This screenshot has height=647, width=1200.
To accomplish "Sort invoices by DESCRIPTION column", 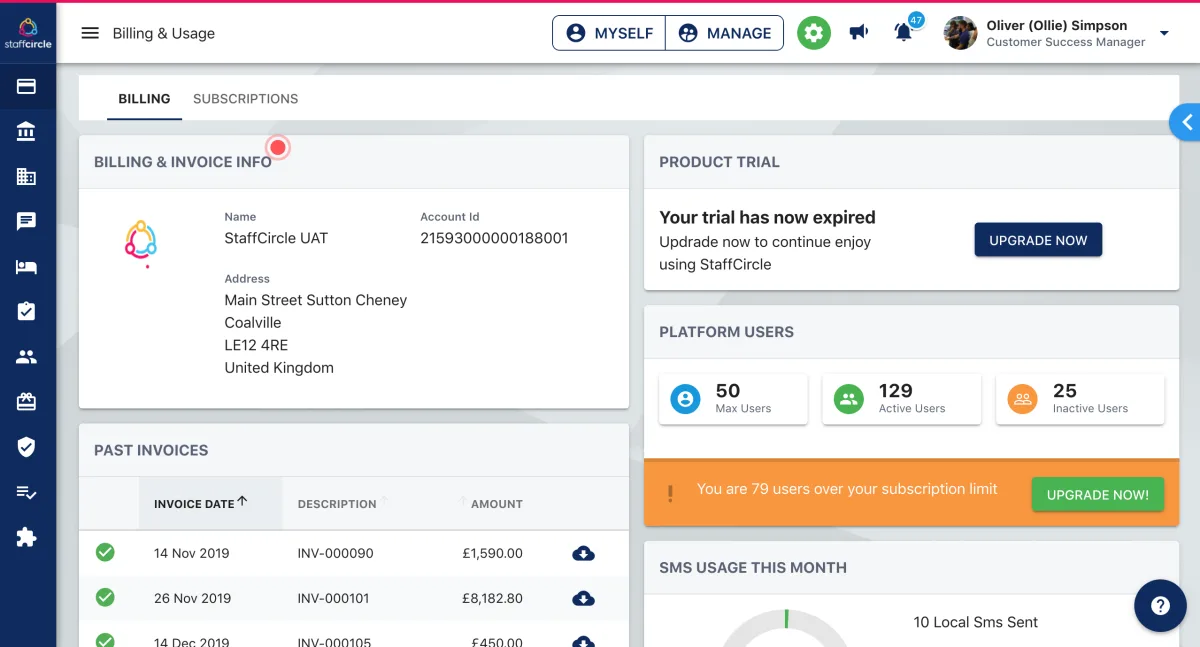I will coord(337,504).
